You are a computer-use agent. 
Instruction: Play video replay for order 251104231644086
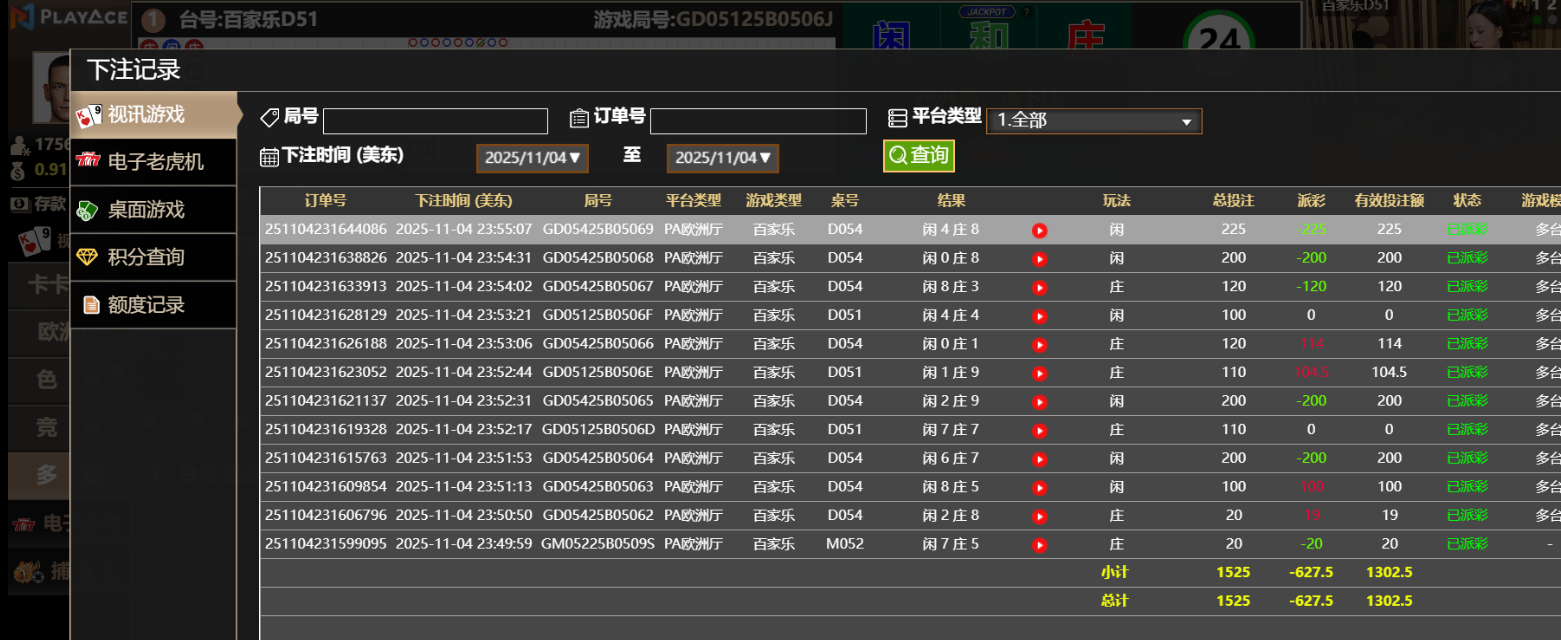pyautogui.click(x=1039, y=230)
